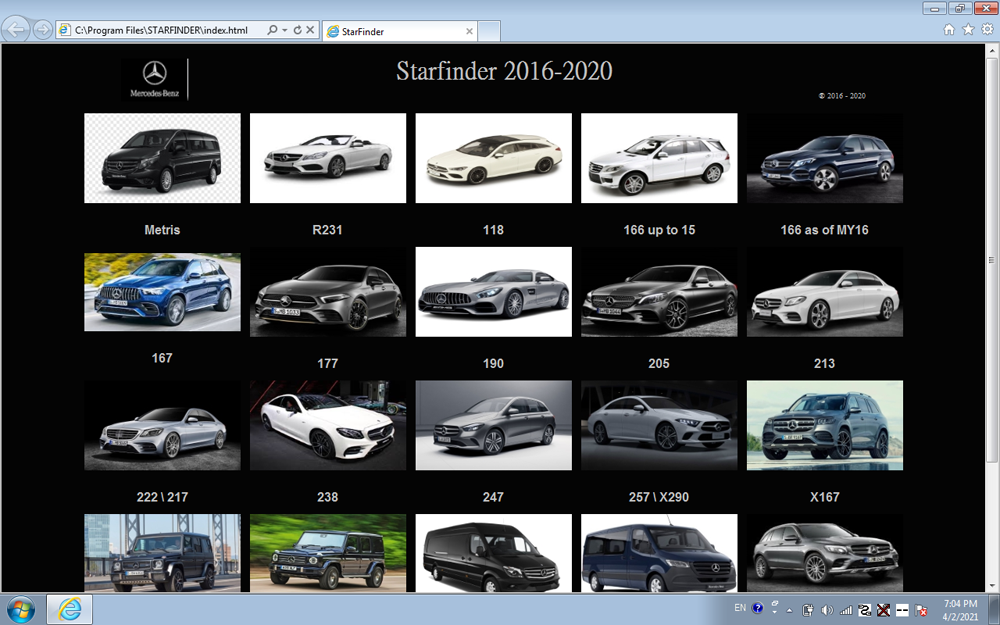Click the 238 model label
The height and width of the screenshot is (625, 1000).
click(x=327, y=497)
